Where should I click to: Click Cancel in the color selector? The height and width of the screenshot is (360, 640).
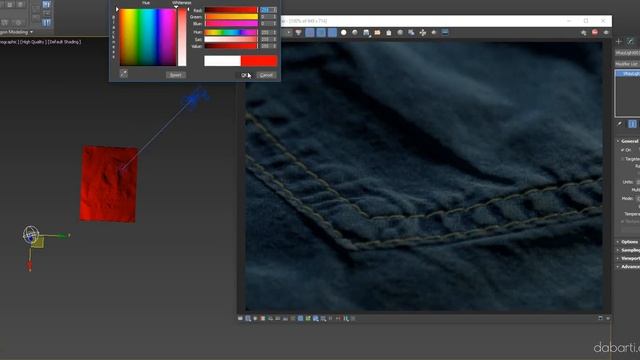[x=266, y=75]
